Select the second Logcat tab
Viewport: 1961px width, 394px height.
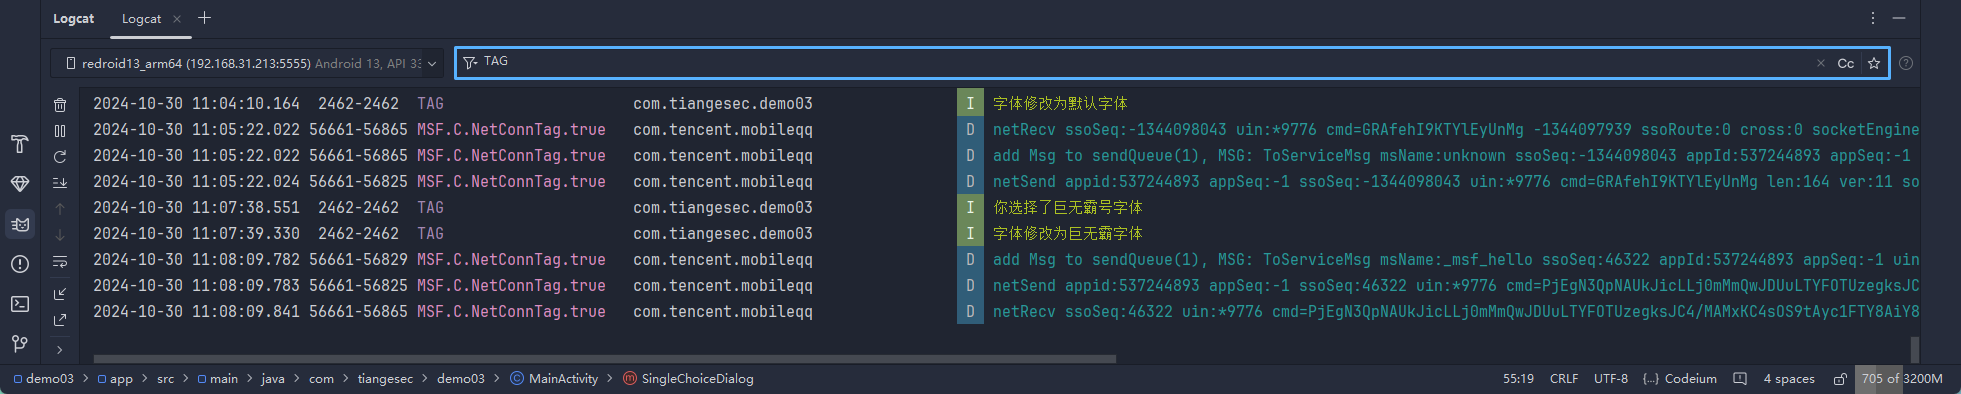(x=141, y=19)
